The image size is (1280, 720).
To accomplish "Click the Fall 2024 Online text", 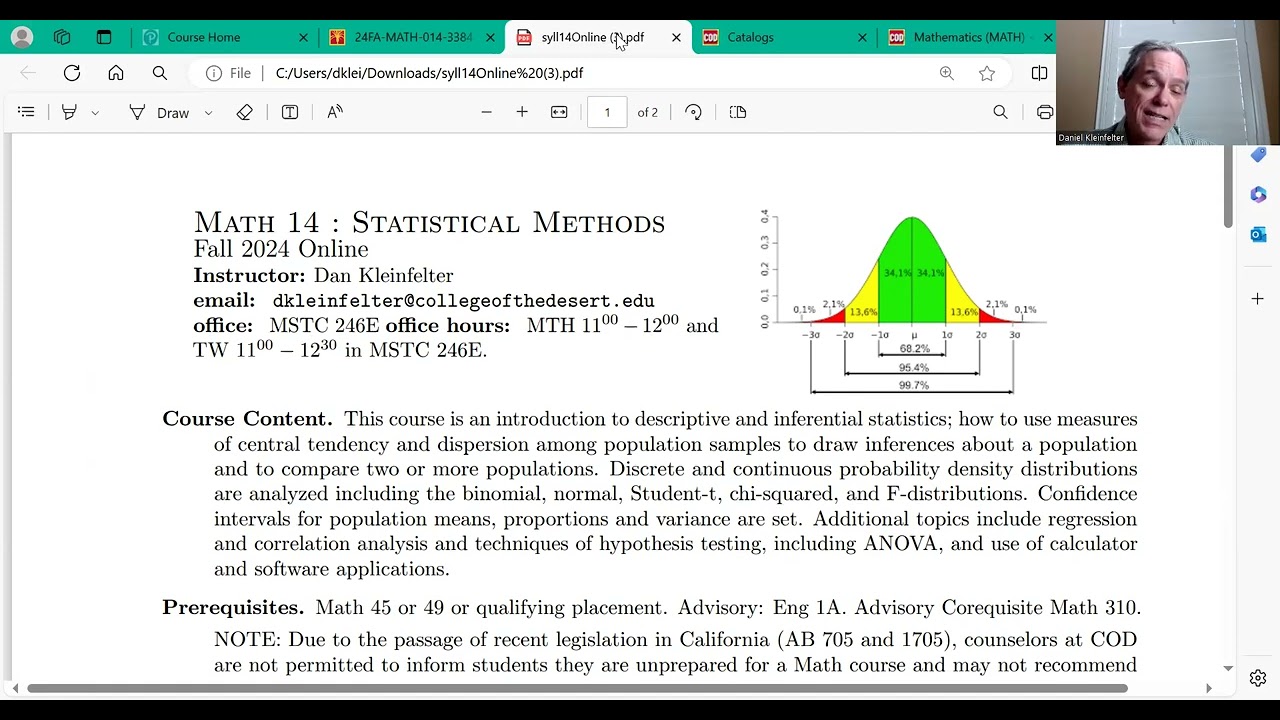I will point(281,249).
